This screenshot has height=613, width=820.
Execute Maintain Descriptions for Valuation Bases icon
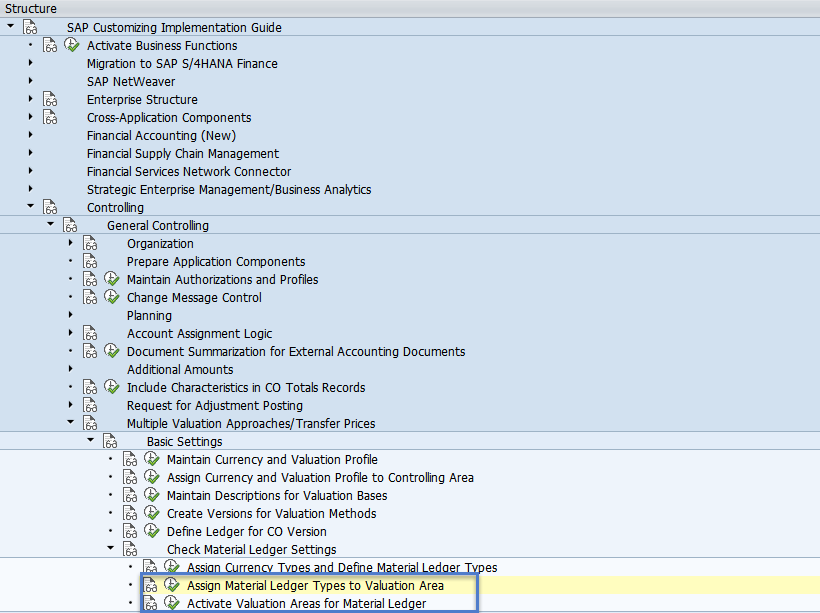[152, 495]
